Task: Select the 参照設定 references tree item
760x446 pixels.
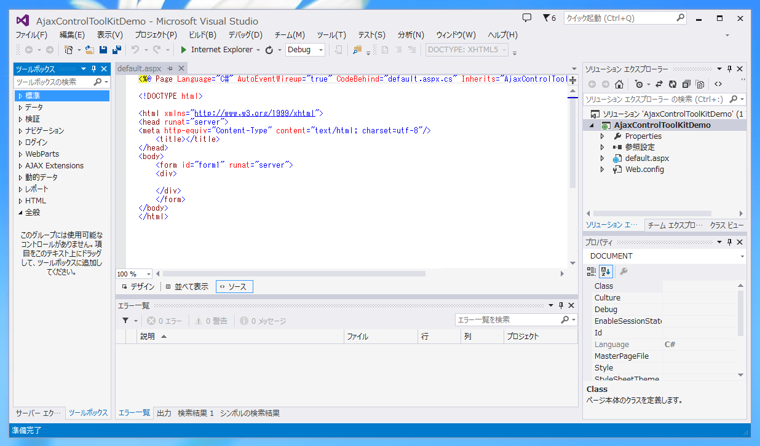Action: [639, 147]
